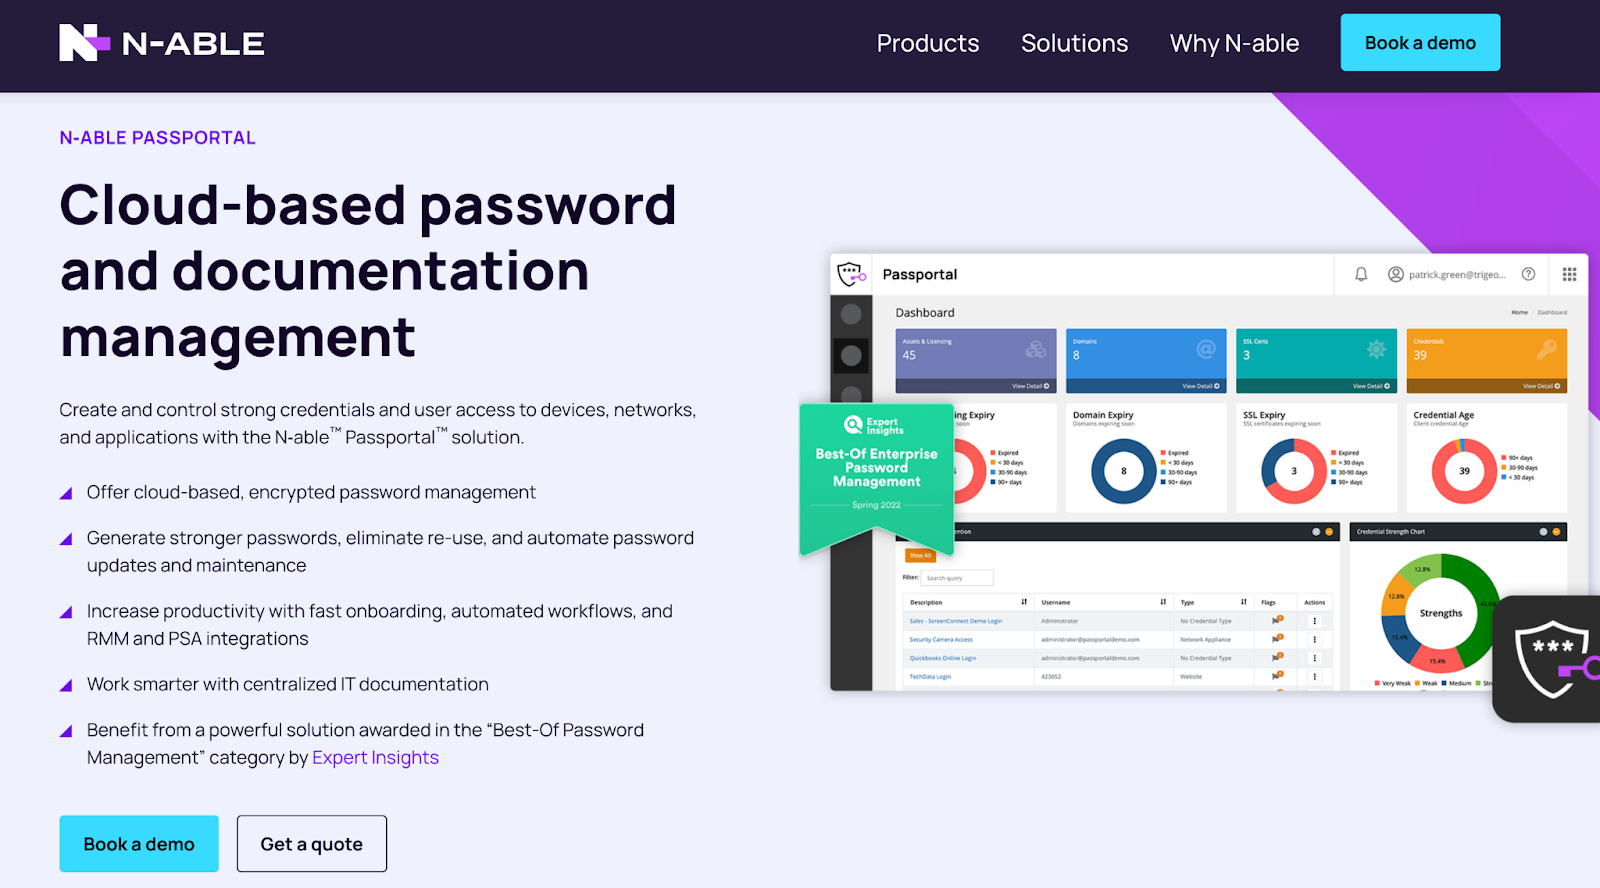Viewport: 1600px width, 888px height.
Task: Click the Passportal shield logo in the dashboard header
Action: (x=851, y=274)
